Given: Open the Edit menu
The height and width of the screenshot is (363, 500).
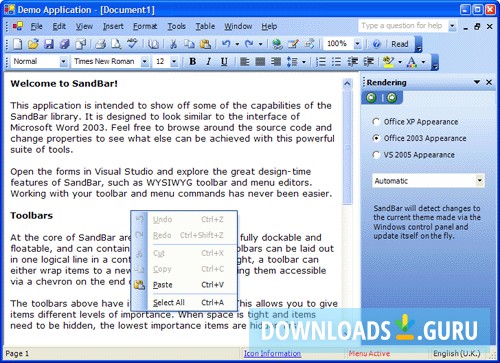Looking at the screenshot, I should tap(59, 26).
